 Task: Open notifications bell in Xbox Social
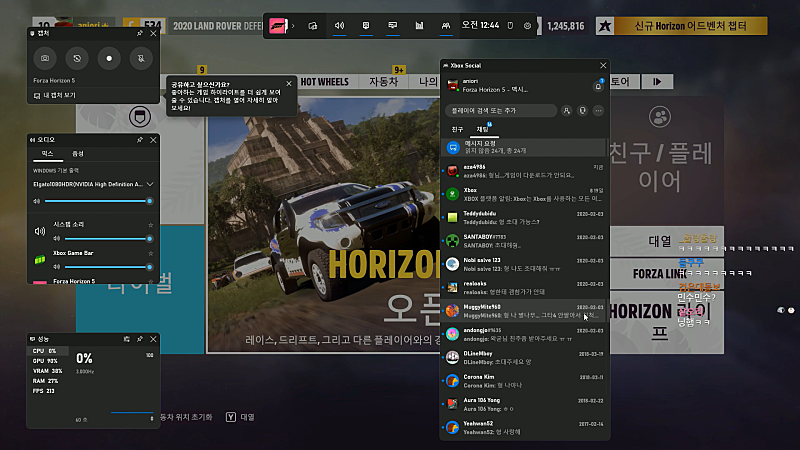pos(598,86)
